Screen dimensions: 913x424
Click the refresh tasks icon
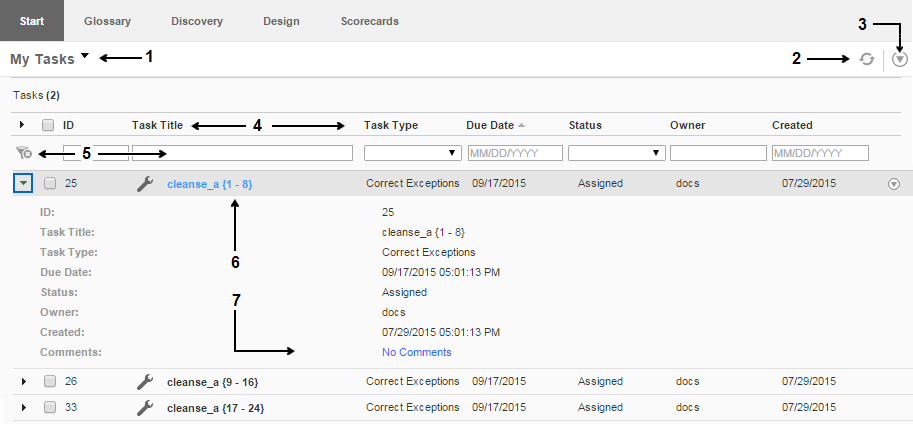(x=868, y=60)
